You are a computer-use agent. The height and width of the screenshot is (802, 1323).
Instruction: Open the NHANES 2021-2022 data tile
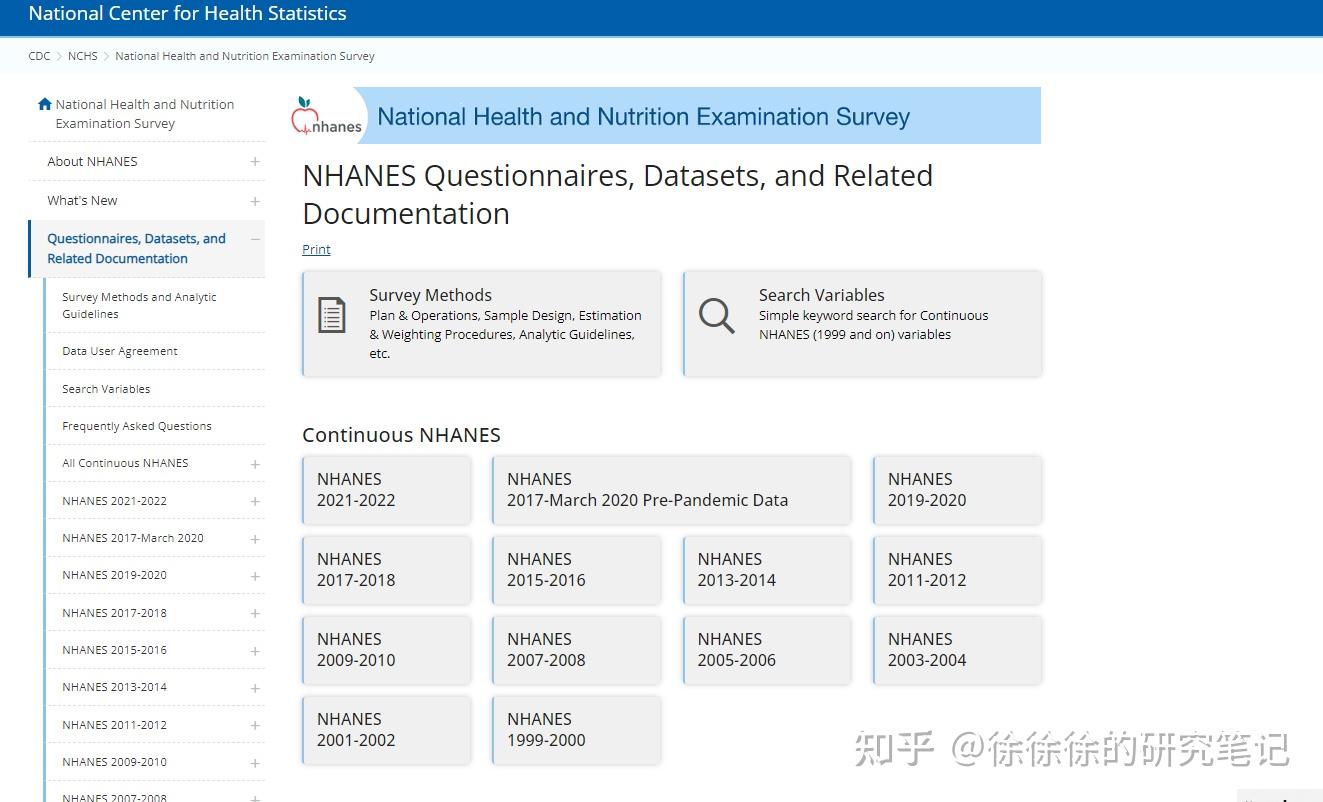[386, 490]
